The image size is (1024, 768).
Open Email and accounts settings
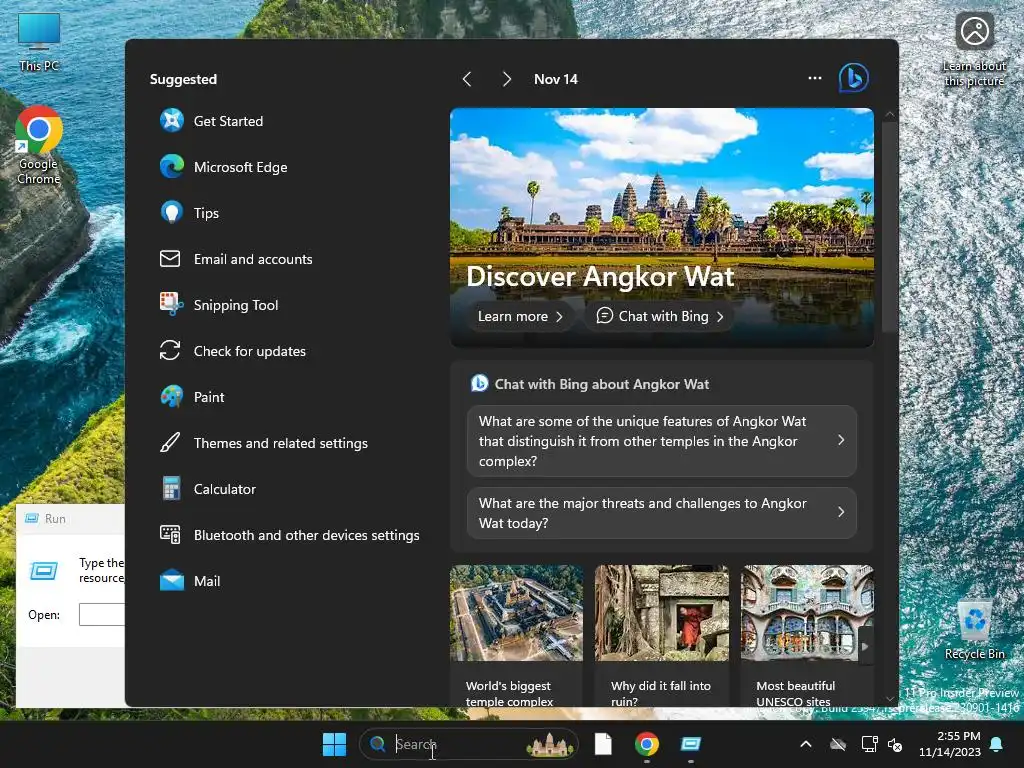[236, 259]
